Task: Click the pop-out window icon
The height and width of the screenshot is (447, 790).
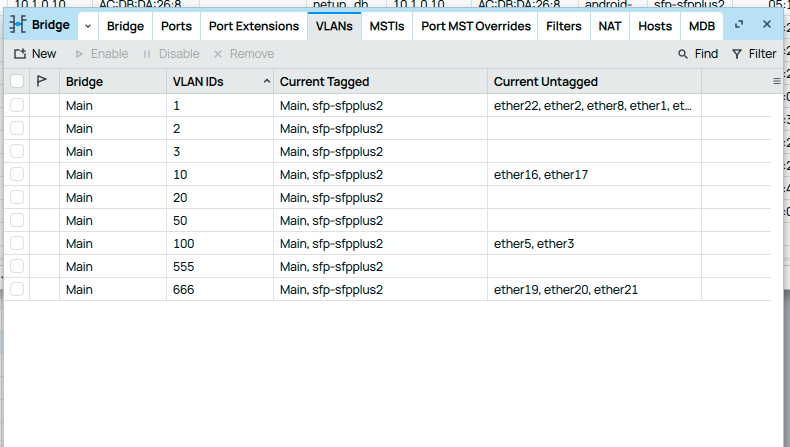Action: coord(739,25)
